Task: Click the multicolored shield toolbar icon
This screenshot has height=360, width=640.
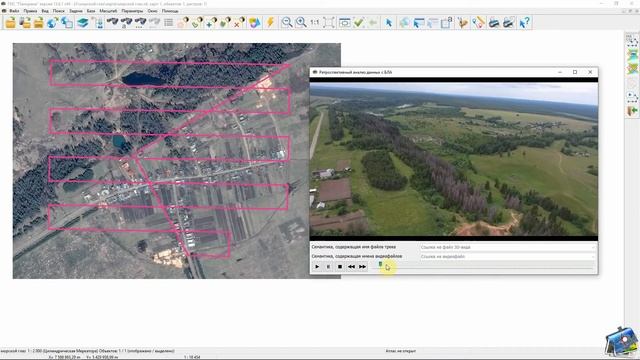Action: click(x=254, y=22)
